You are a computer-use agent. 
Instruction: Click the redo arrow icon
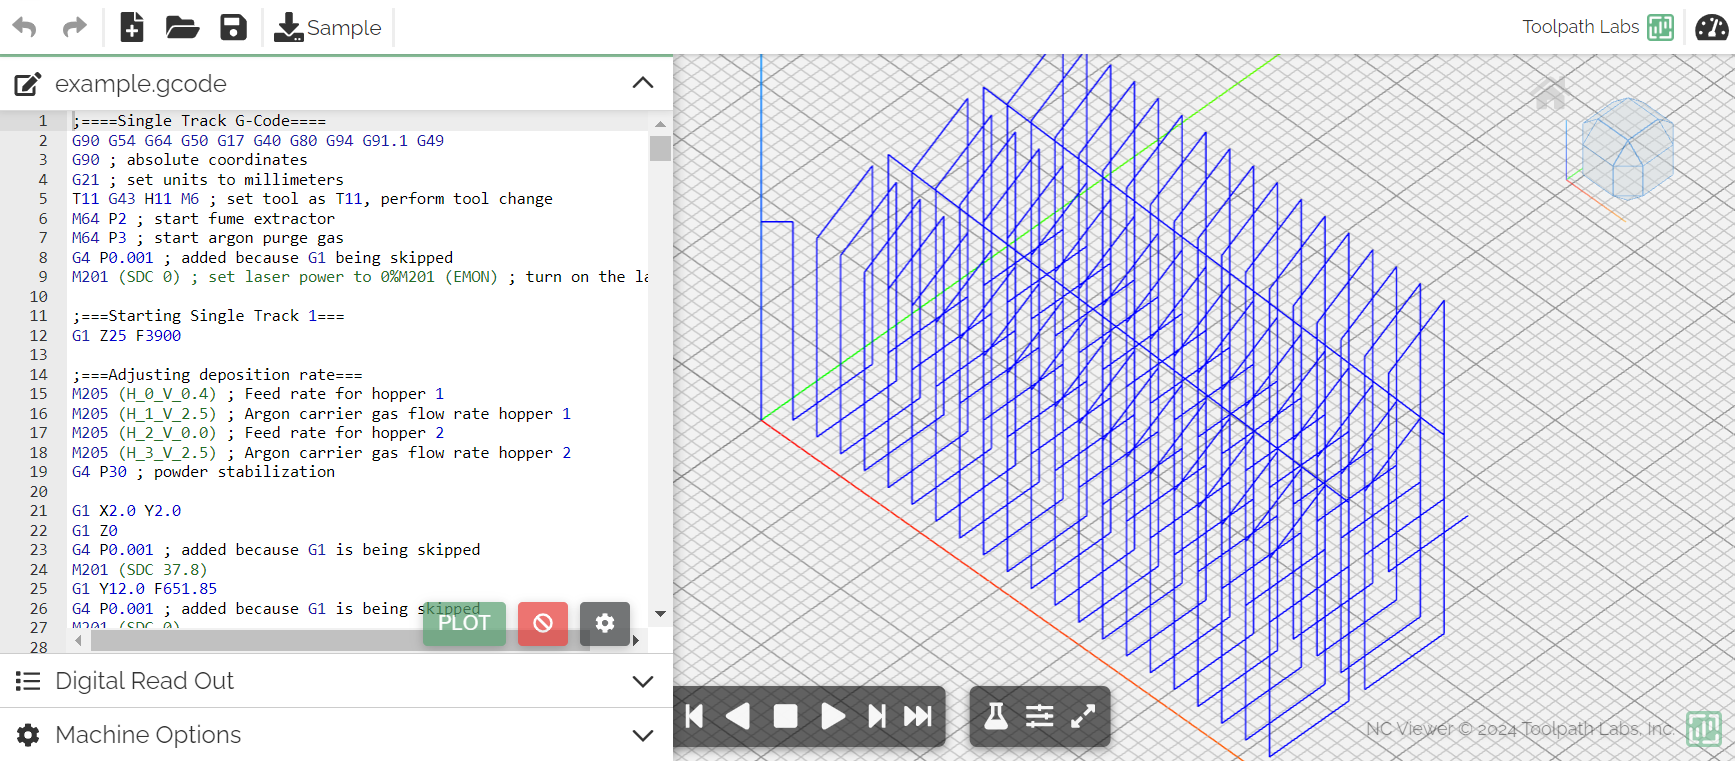click(75, 27)
